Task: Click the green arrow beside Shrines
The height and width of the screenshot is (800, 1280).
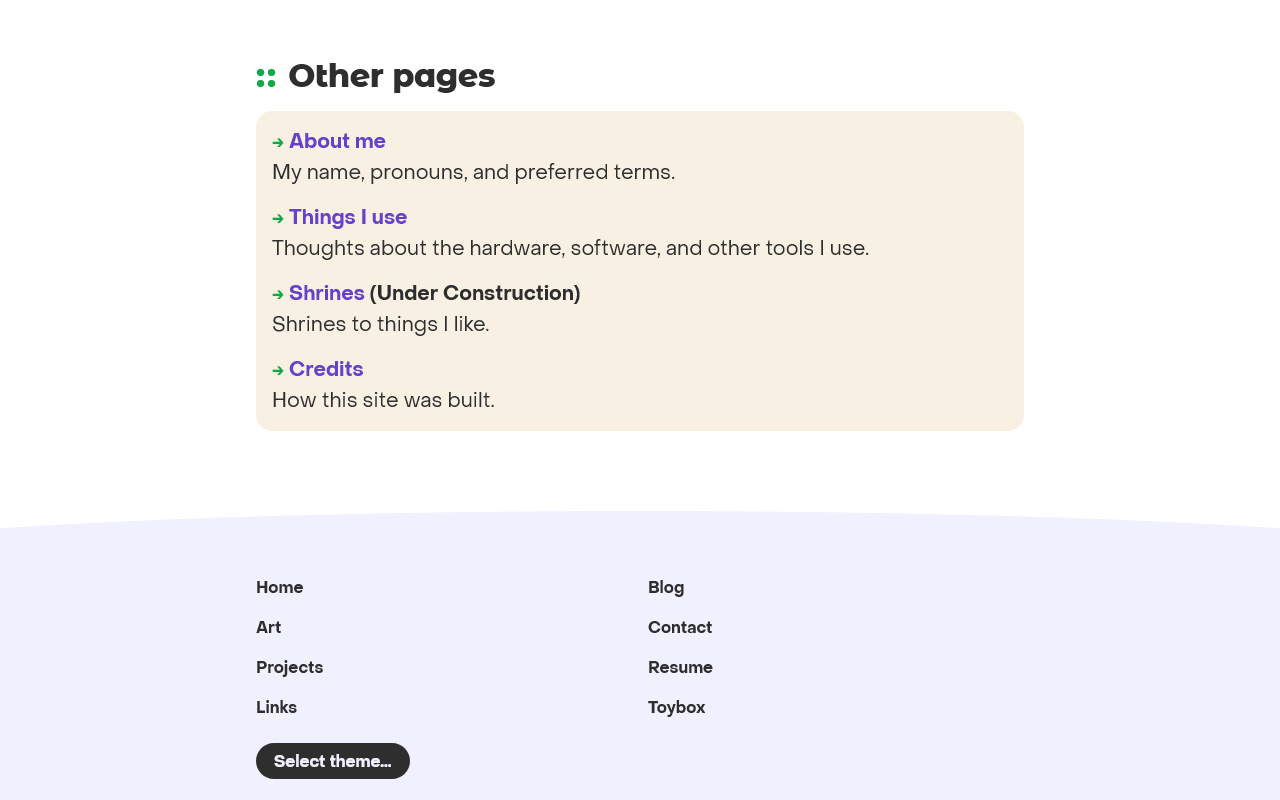Action: coord(278,294)
